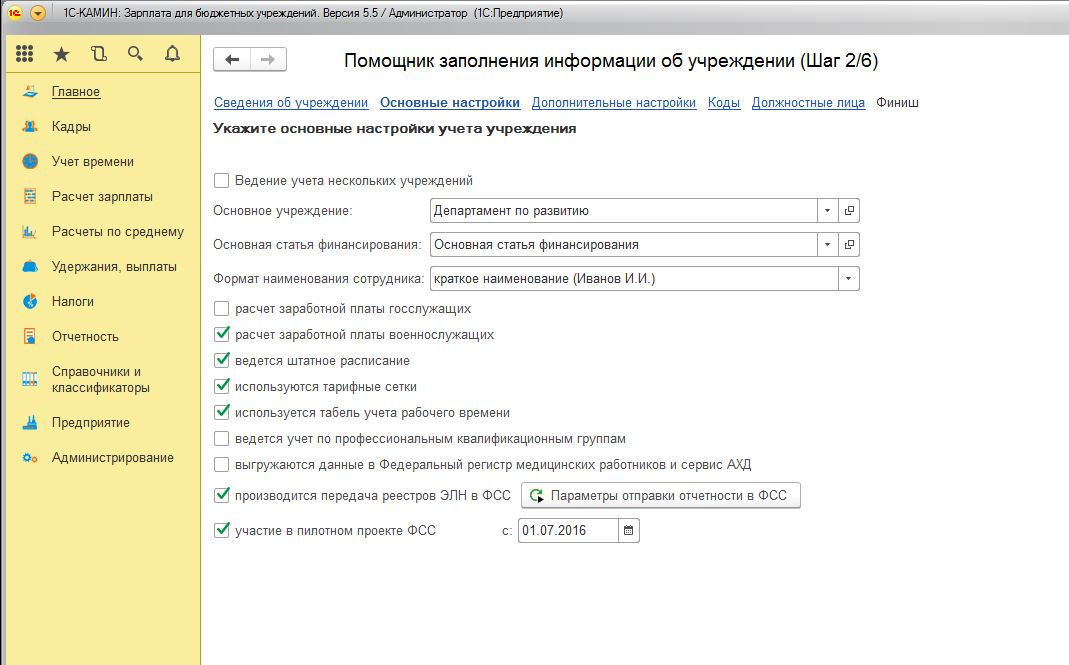This screenshot has height=665, width=1069.
Task: Open the Основное учреждение record icon
Action: [x=849, y=211]
